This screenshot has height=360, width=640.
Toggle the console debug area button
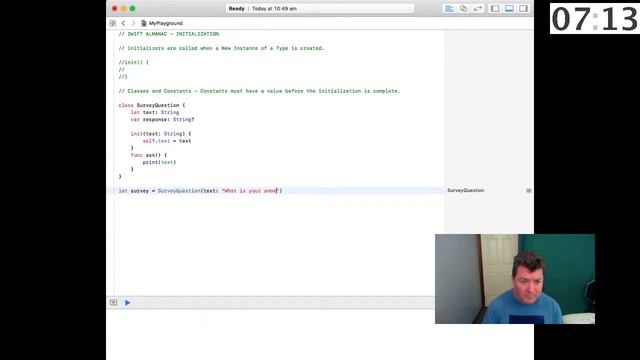pyautogui.click(x=113, y=302)
